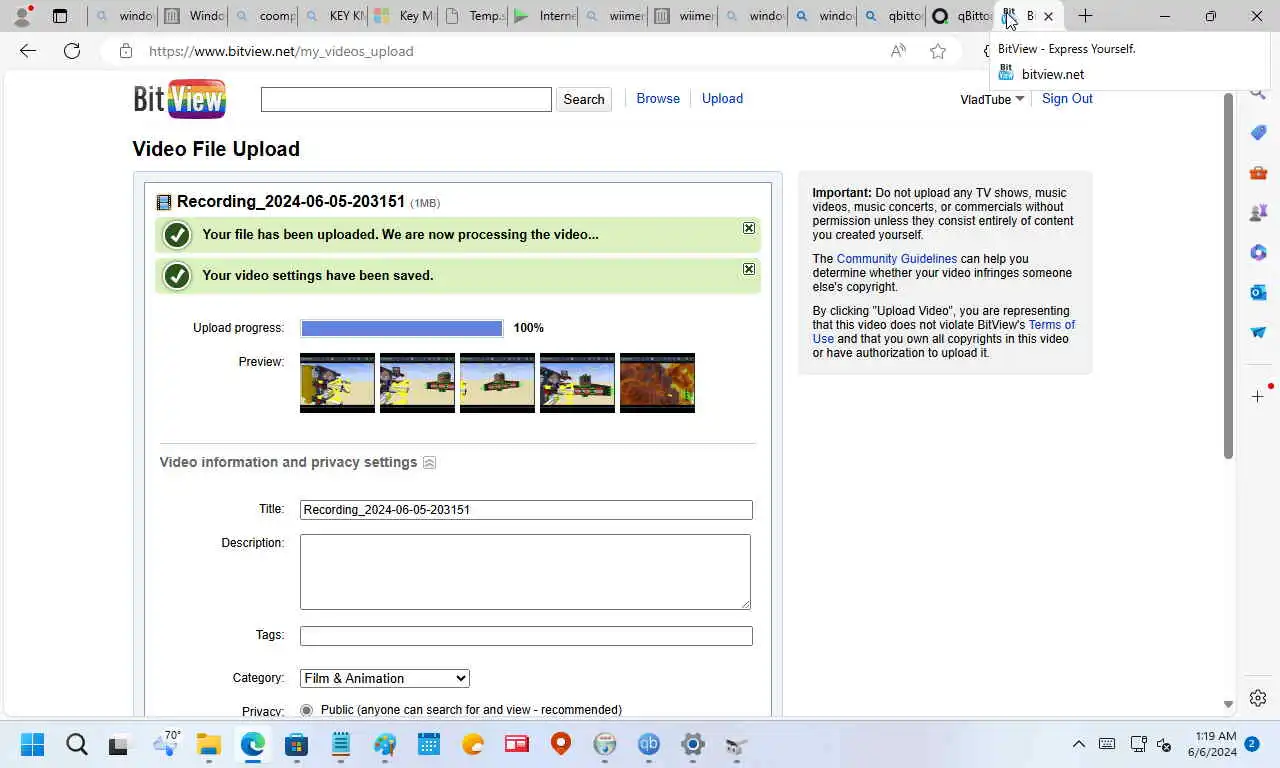Open Calendar app from the taskbar
Viewport: 1280px width, 768px height.
point(429,745)
